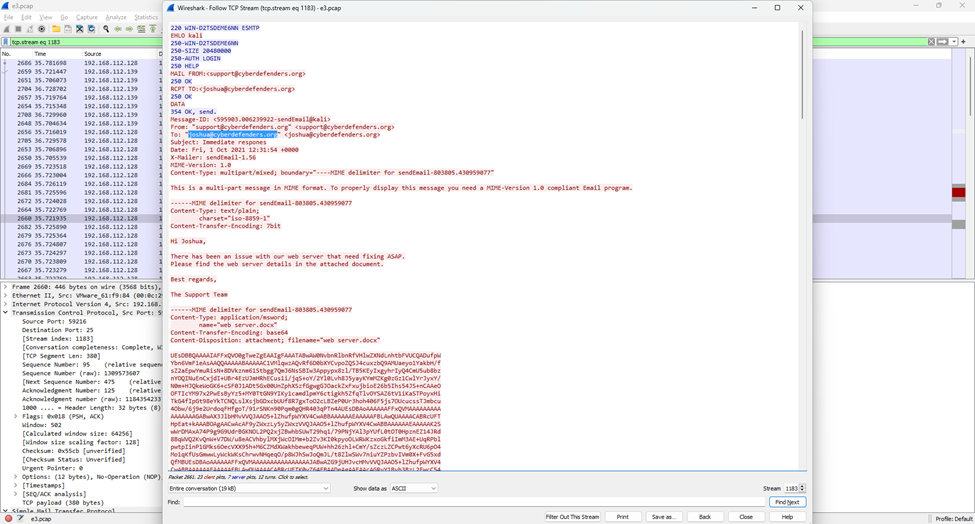Click the expert information red circle icon
This screenshot has height=524, width=975.
pyautogui.click(x=7, y=519)
